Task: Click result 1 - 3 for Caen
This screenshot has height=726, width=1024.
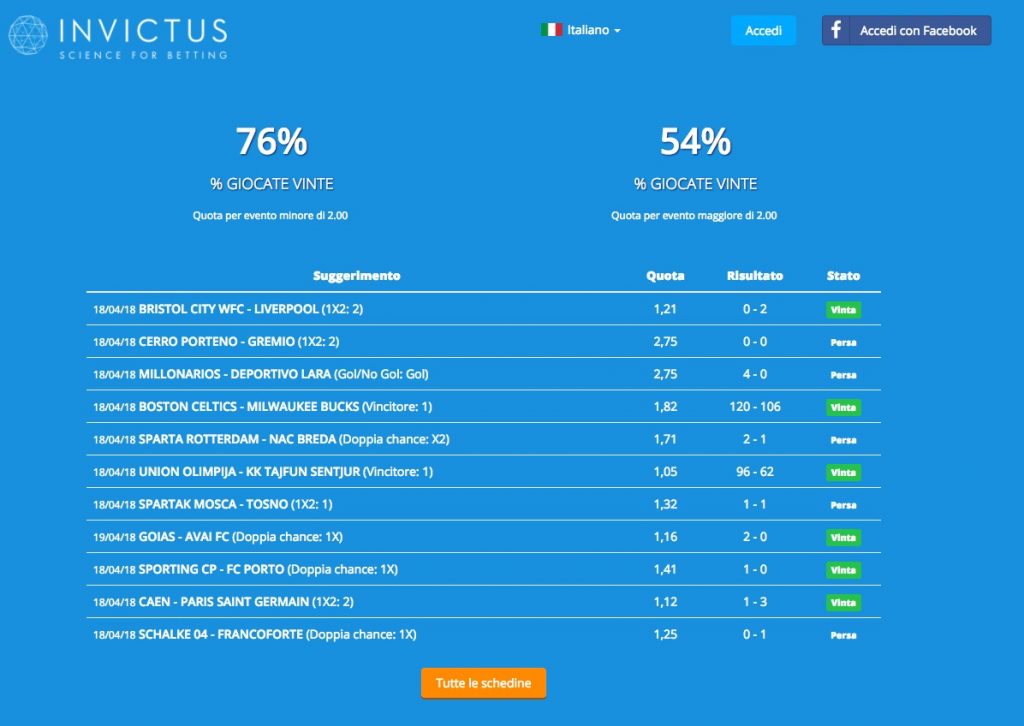Action: tap(755, 602)
